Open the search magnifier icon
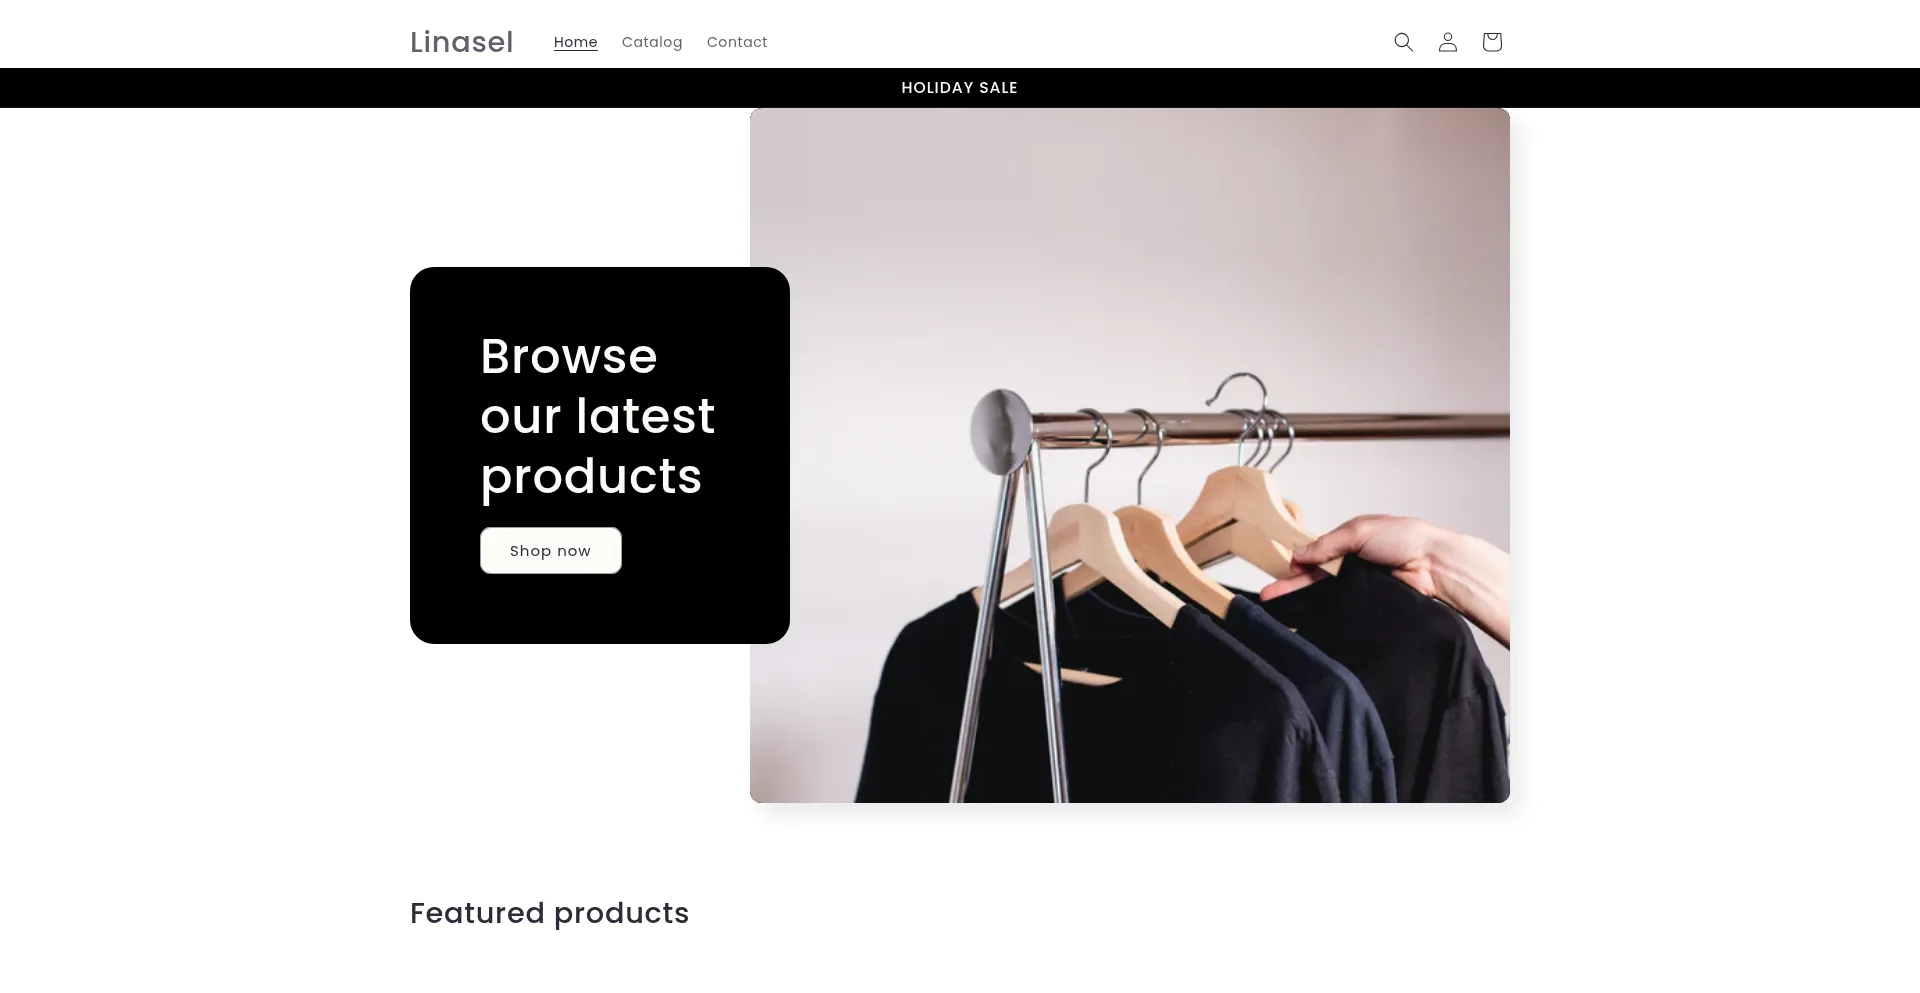The width and height of the screenshot is (1920, 993). (x=1403, y=42)
